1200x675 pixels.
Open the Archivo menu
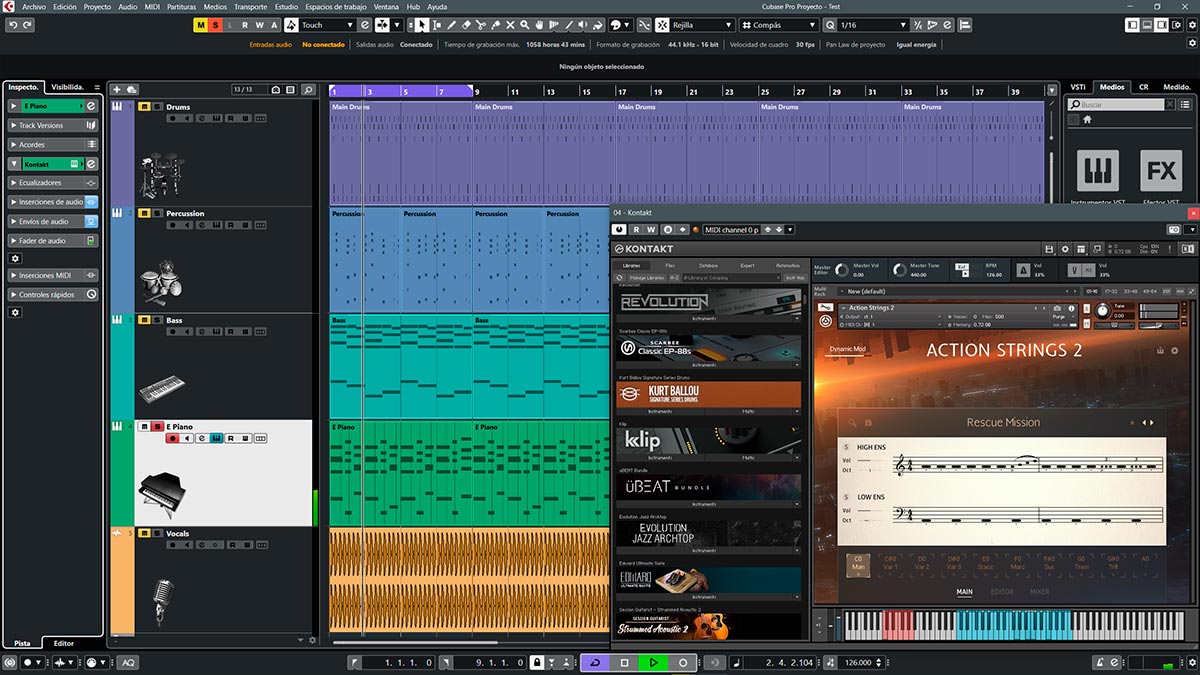click(x=34, y=6)
